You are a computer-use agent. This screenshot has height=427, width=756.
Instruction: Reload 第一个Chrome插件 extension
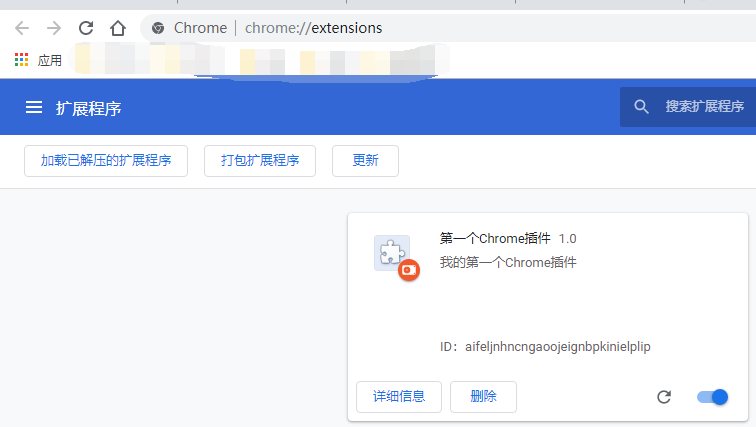coord(664,397)
